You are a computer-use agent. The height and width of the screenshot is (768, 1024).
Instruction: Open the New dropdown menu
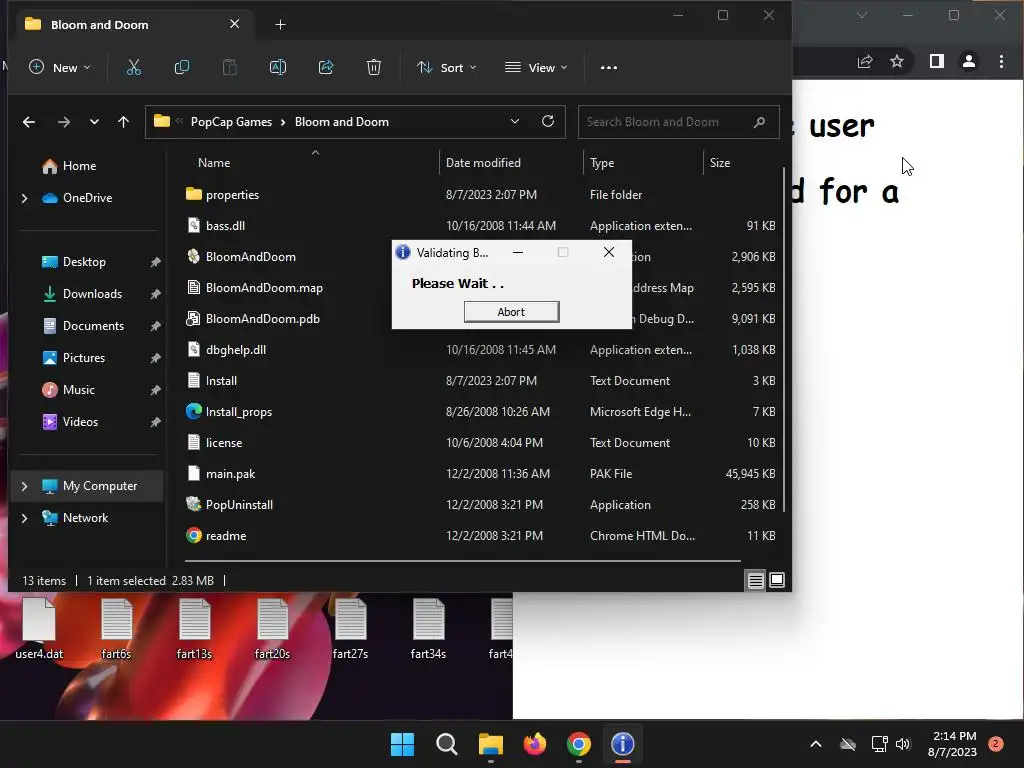coord(60,67)
